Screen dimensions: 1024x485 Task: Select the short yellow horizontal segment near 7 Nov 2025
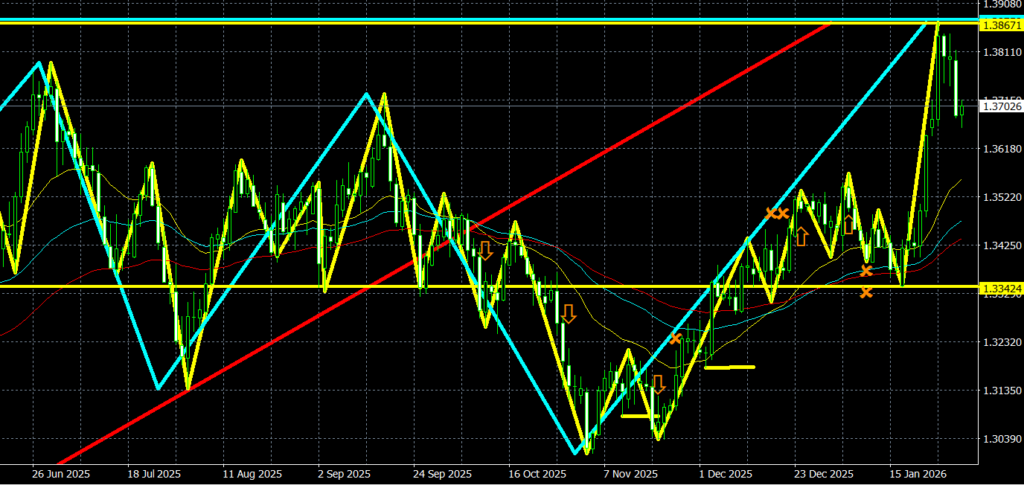[x=637, y=415]
